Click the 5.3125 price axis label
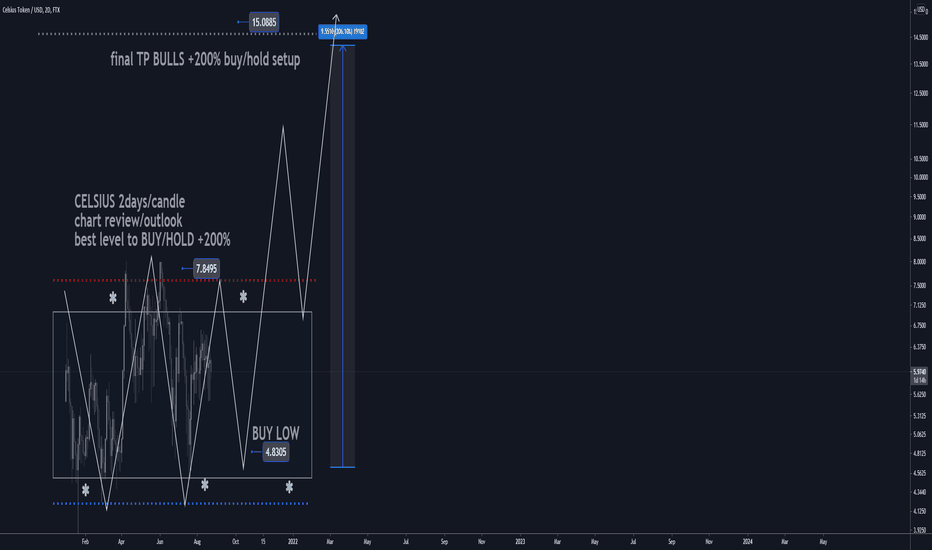 [x=920, y=416]
